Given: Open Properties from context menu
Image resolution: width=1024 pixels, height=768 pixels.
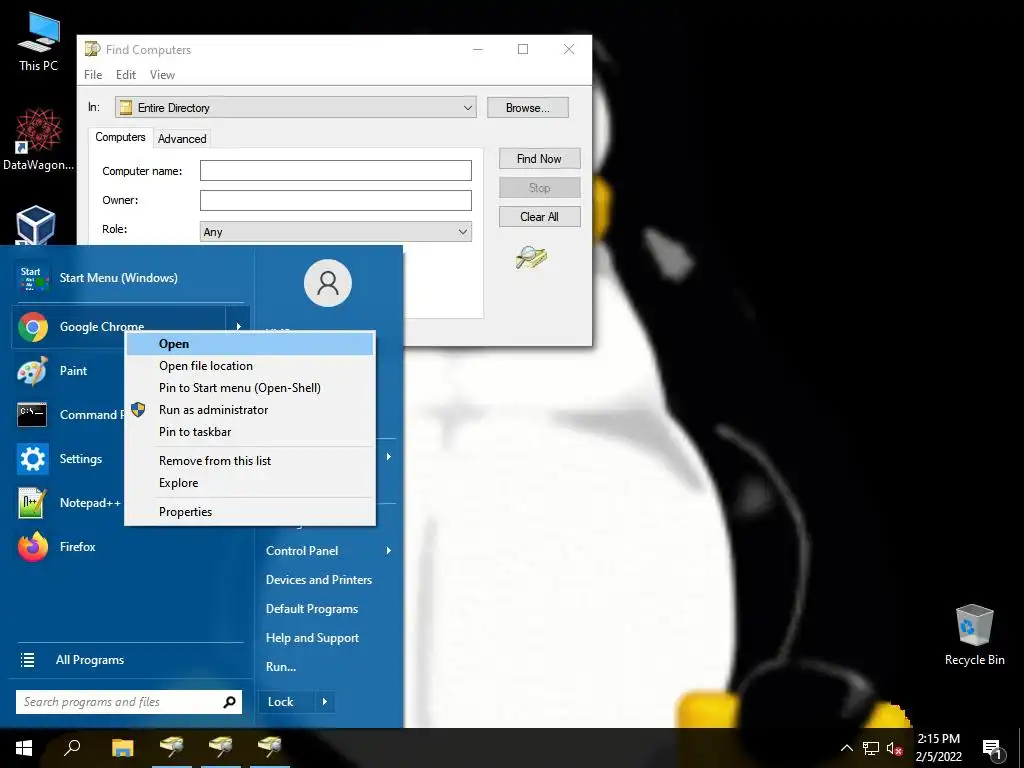Looking at the screenshot, I should [x=250, y=512].
